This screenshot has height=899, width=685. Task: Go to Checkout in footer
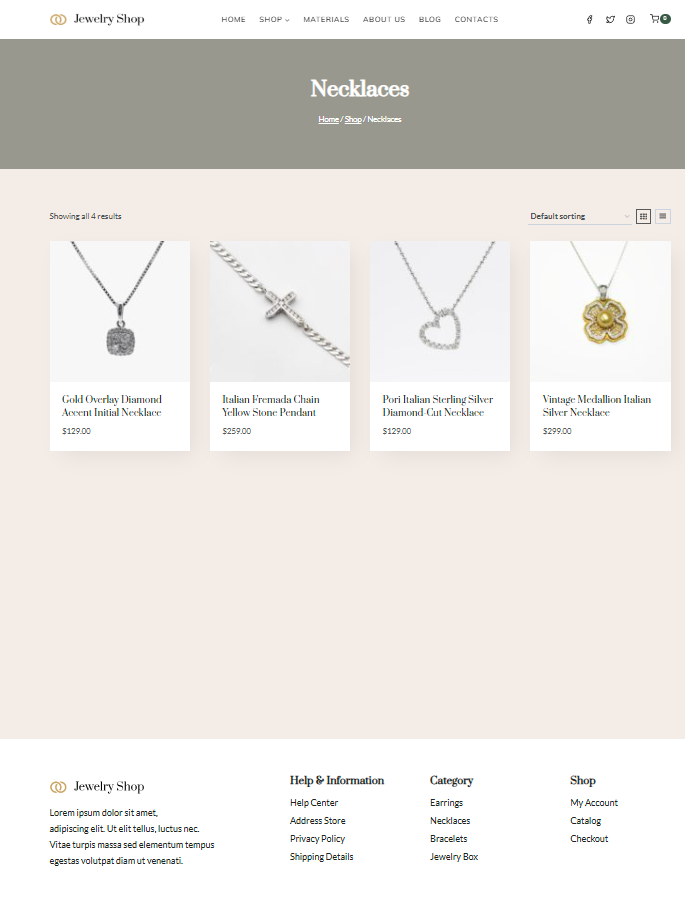[x=589, y=839]
